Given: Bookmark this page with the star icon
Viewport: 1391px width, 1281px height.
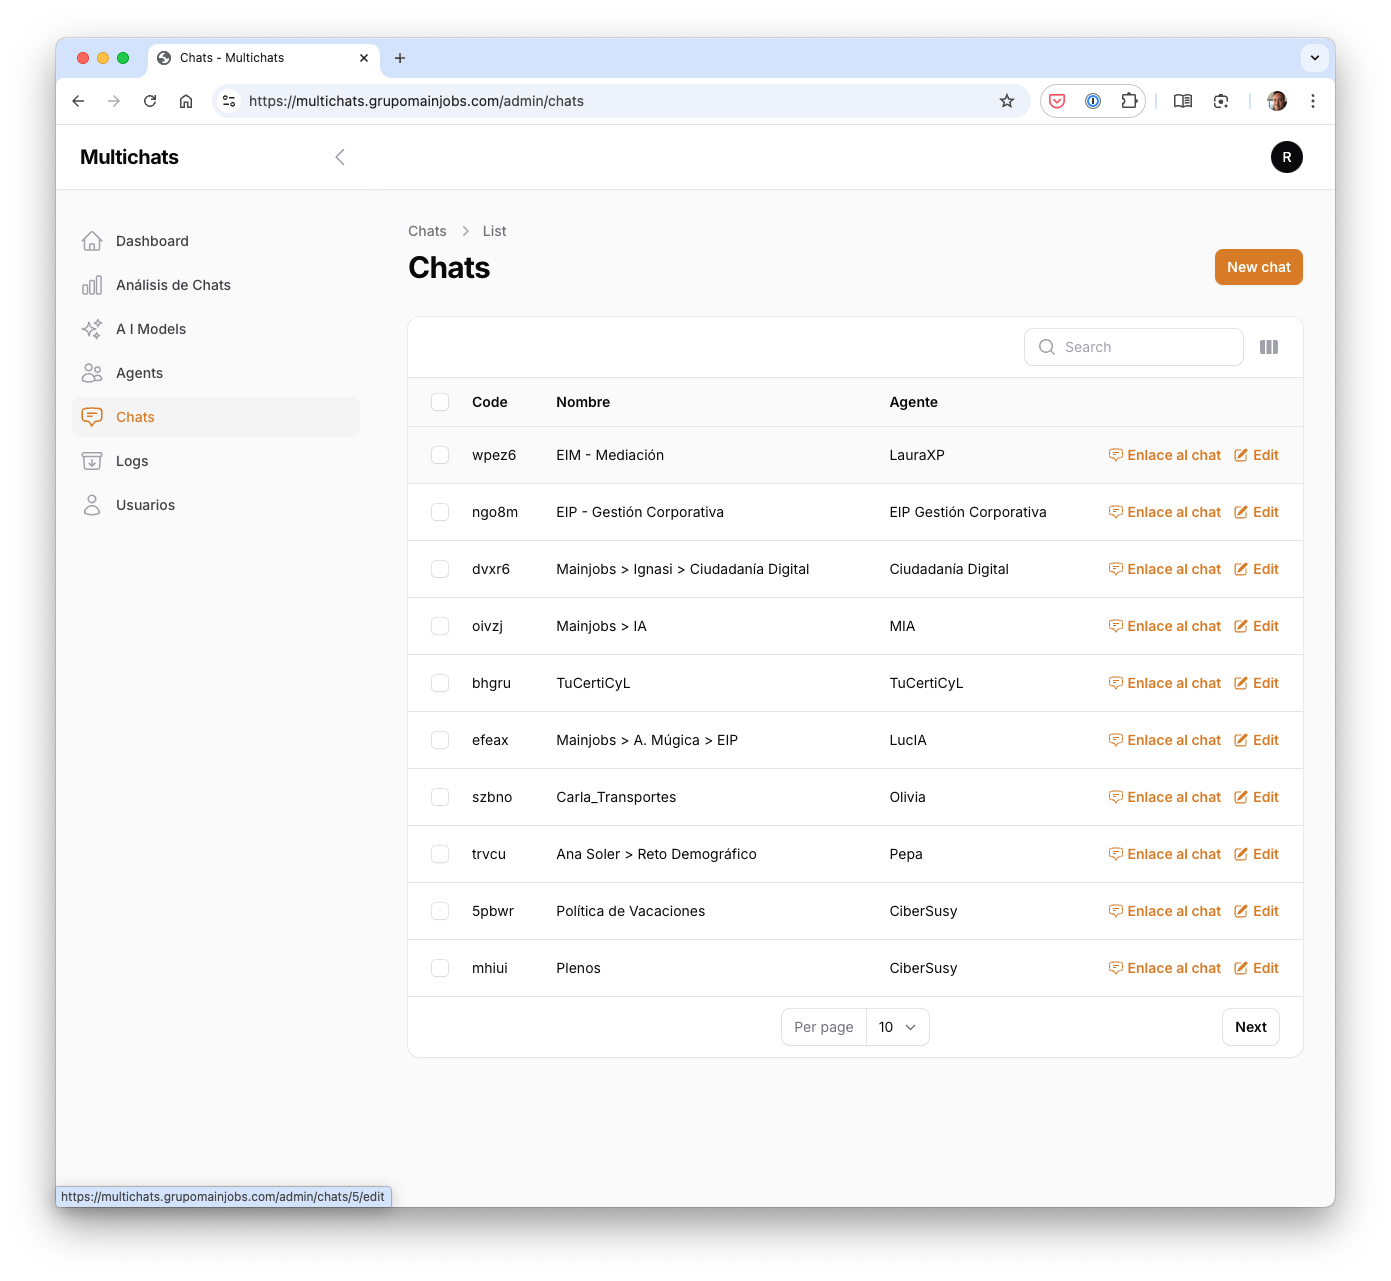Looking at the screenshot, I should pyautogui.click(x=1006, y=101).
